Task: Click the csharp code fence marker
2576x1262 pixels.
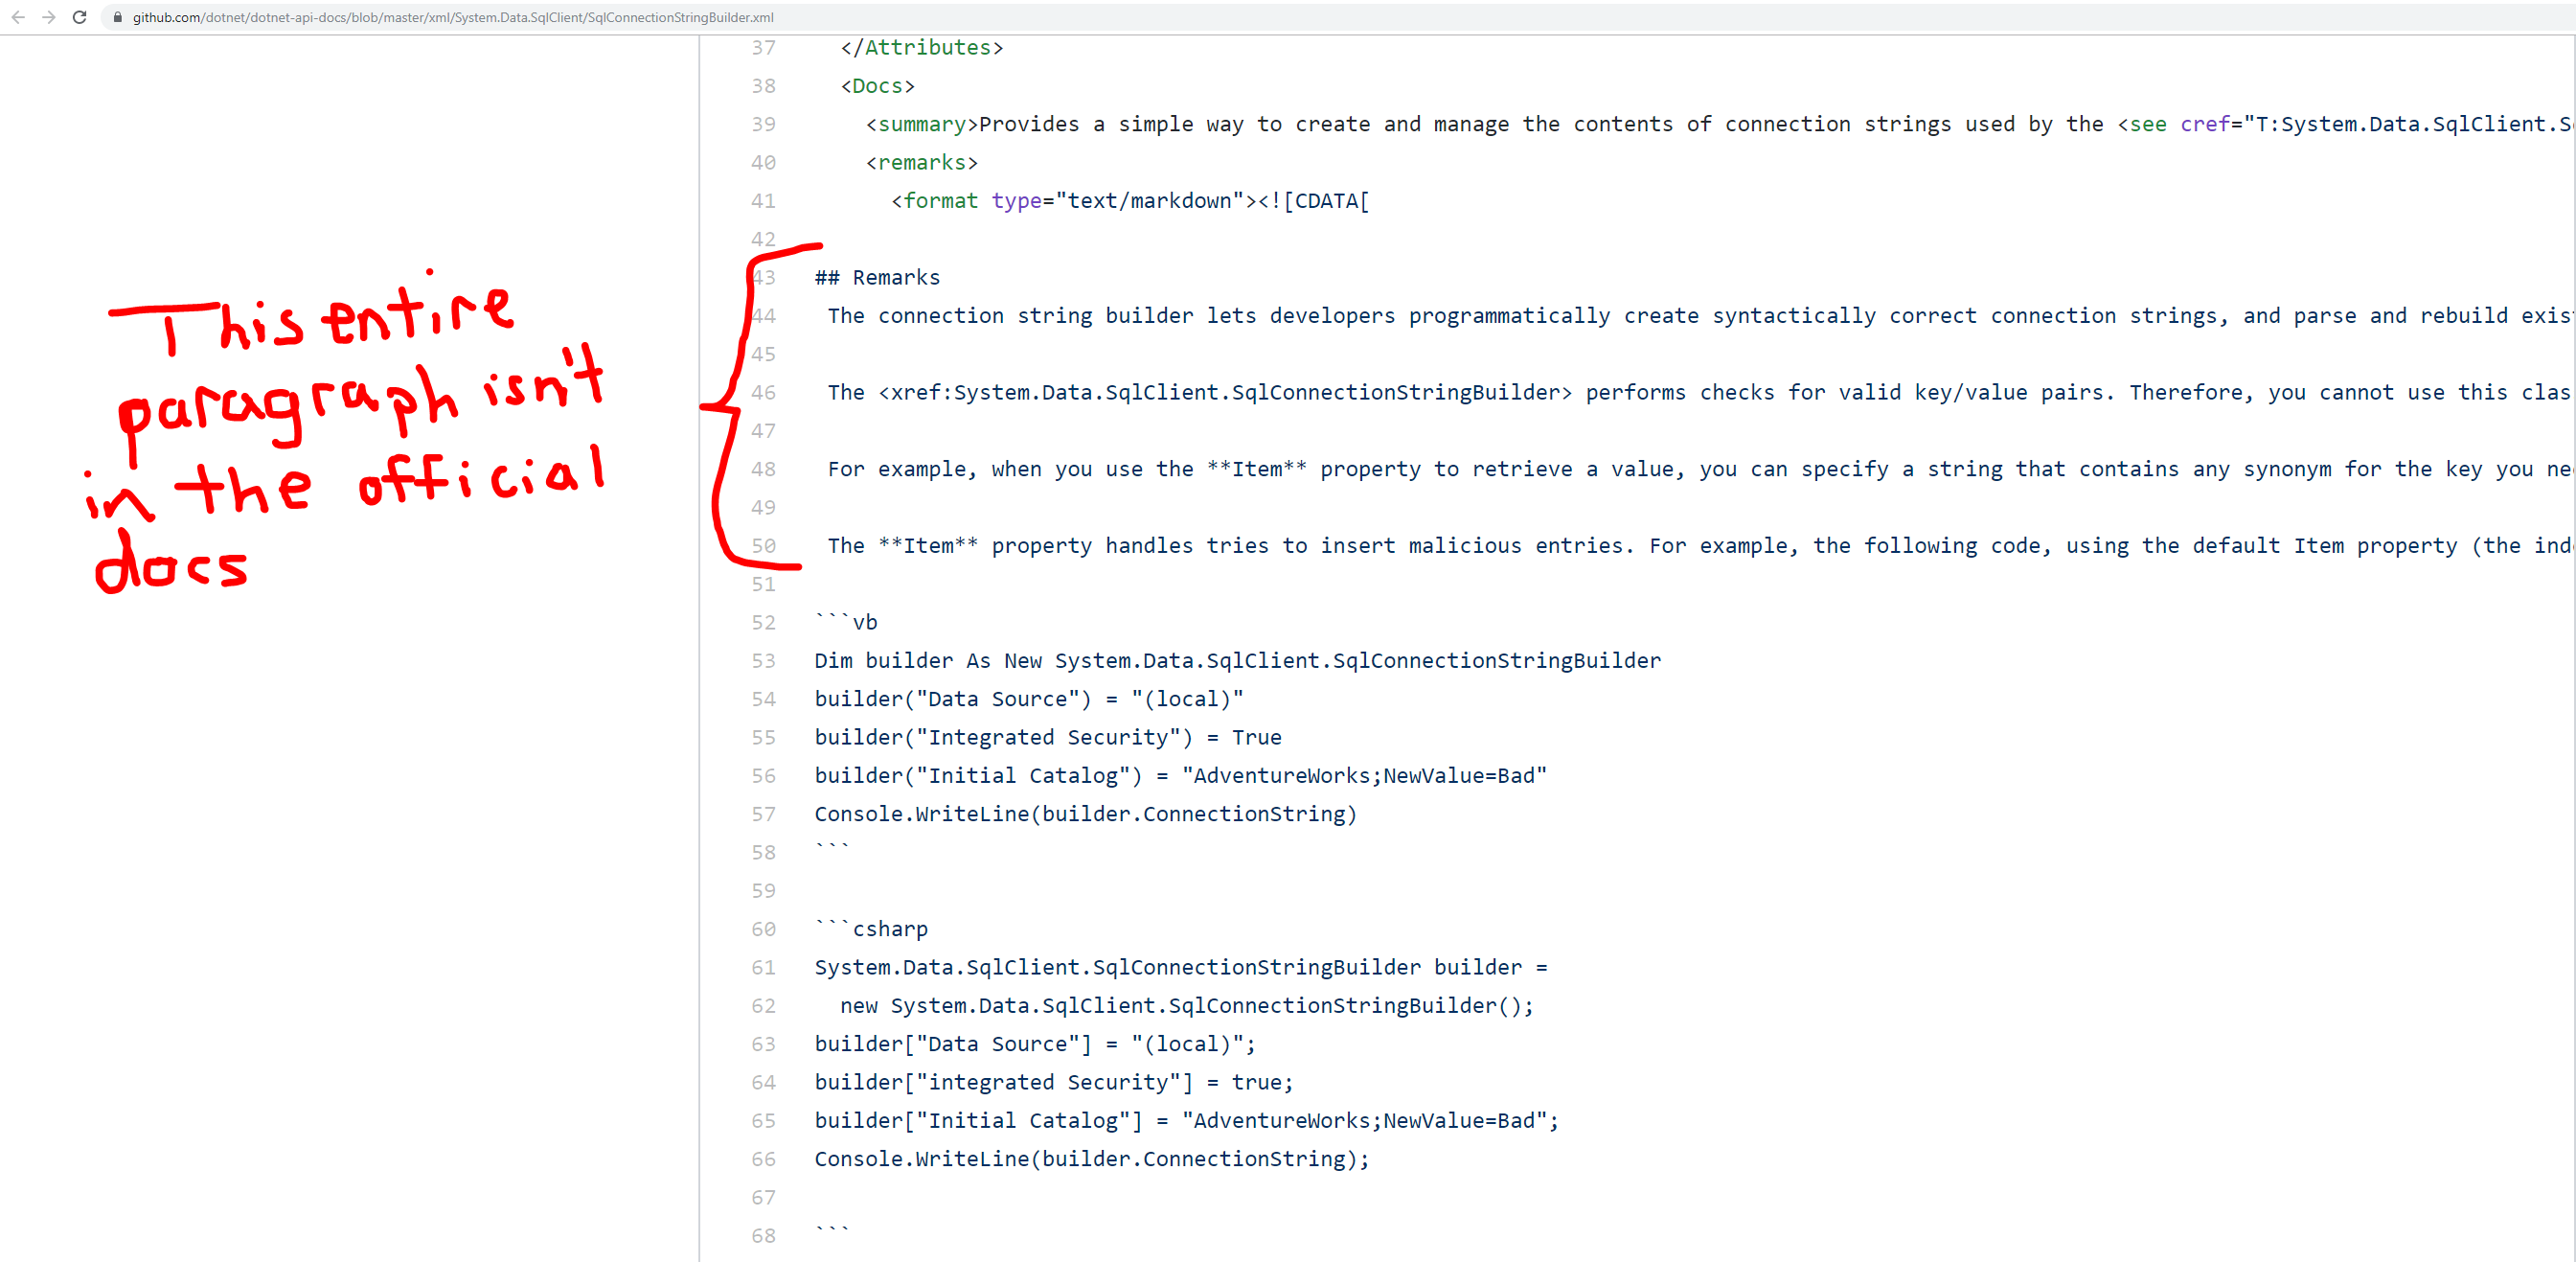Action: pos(870,929)
